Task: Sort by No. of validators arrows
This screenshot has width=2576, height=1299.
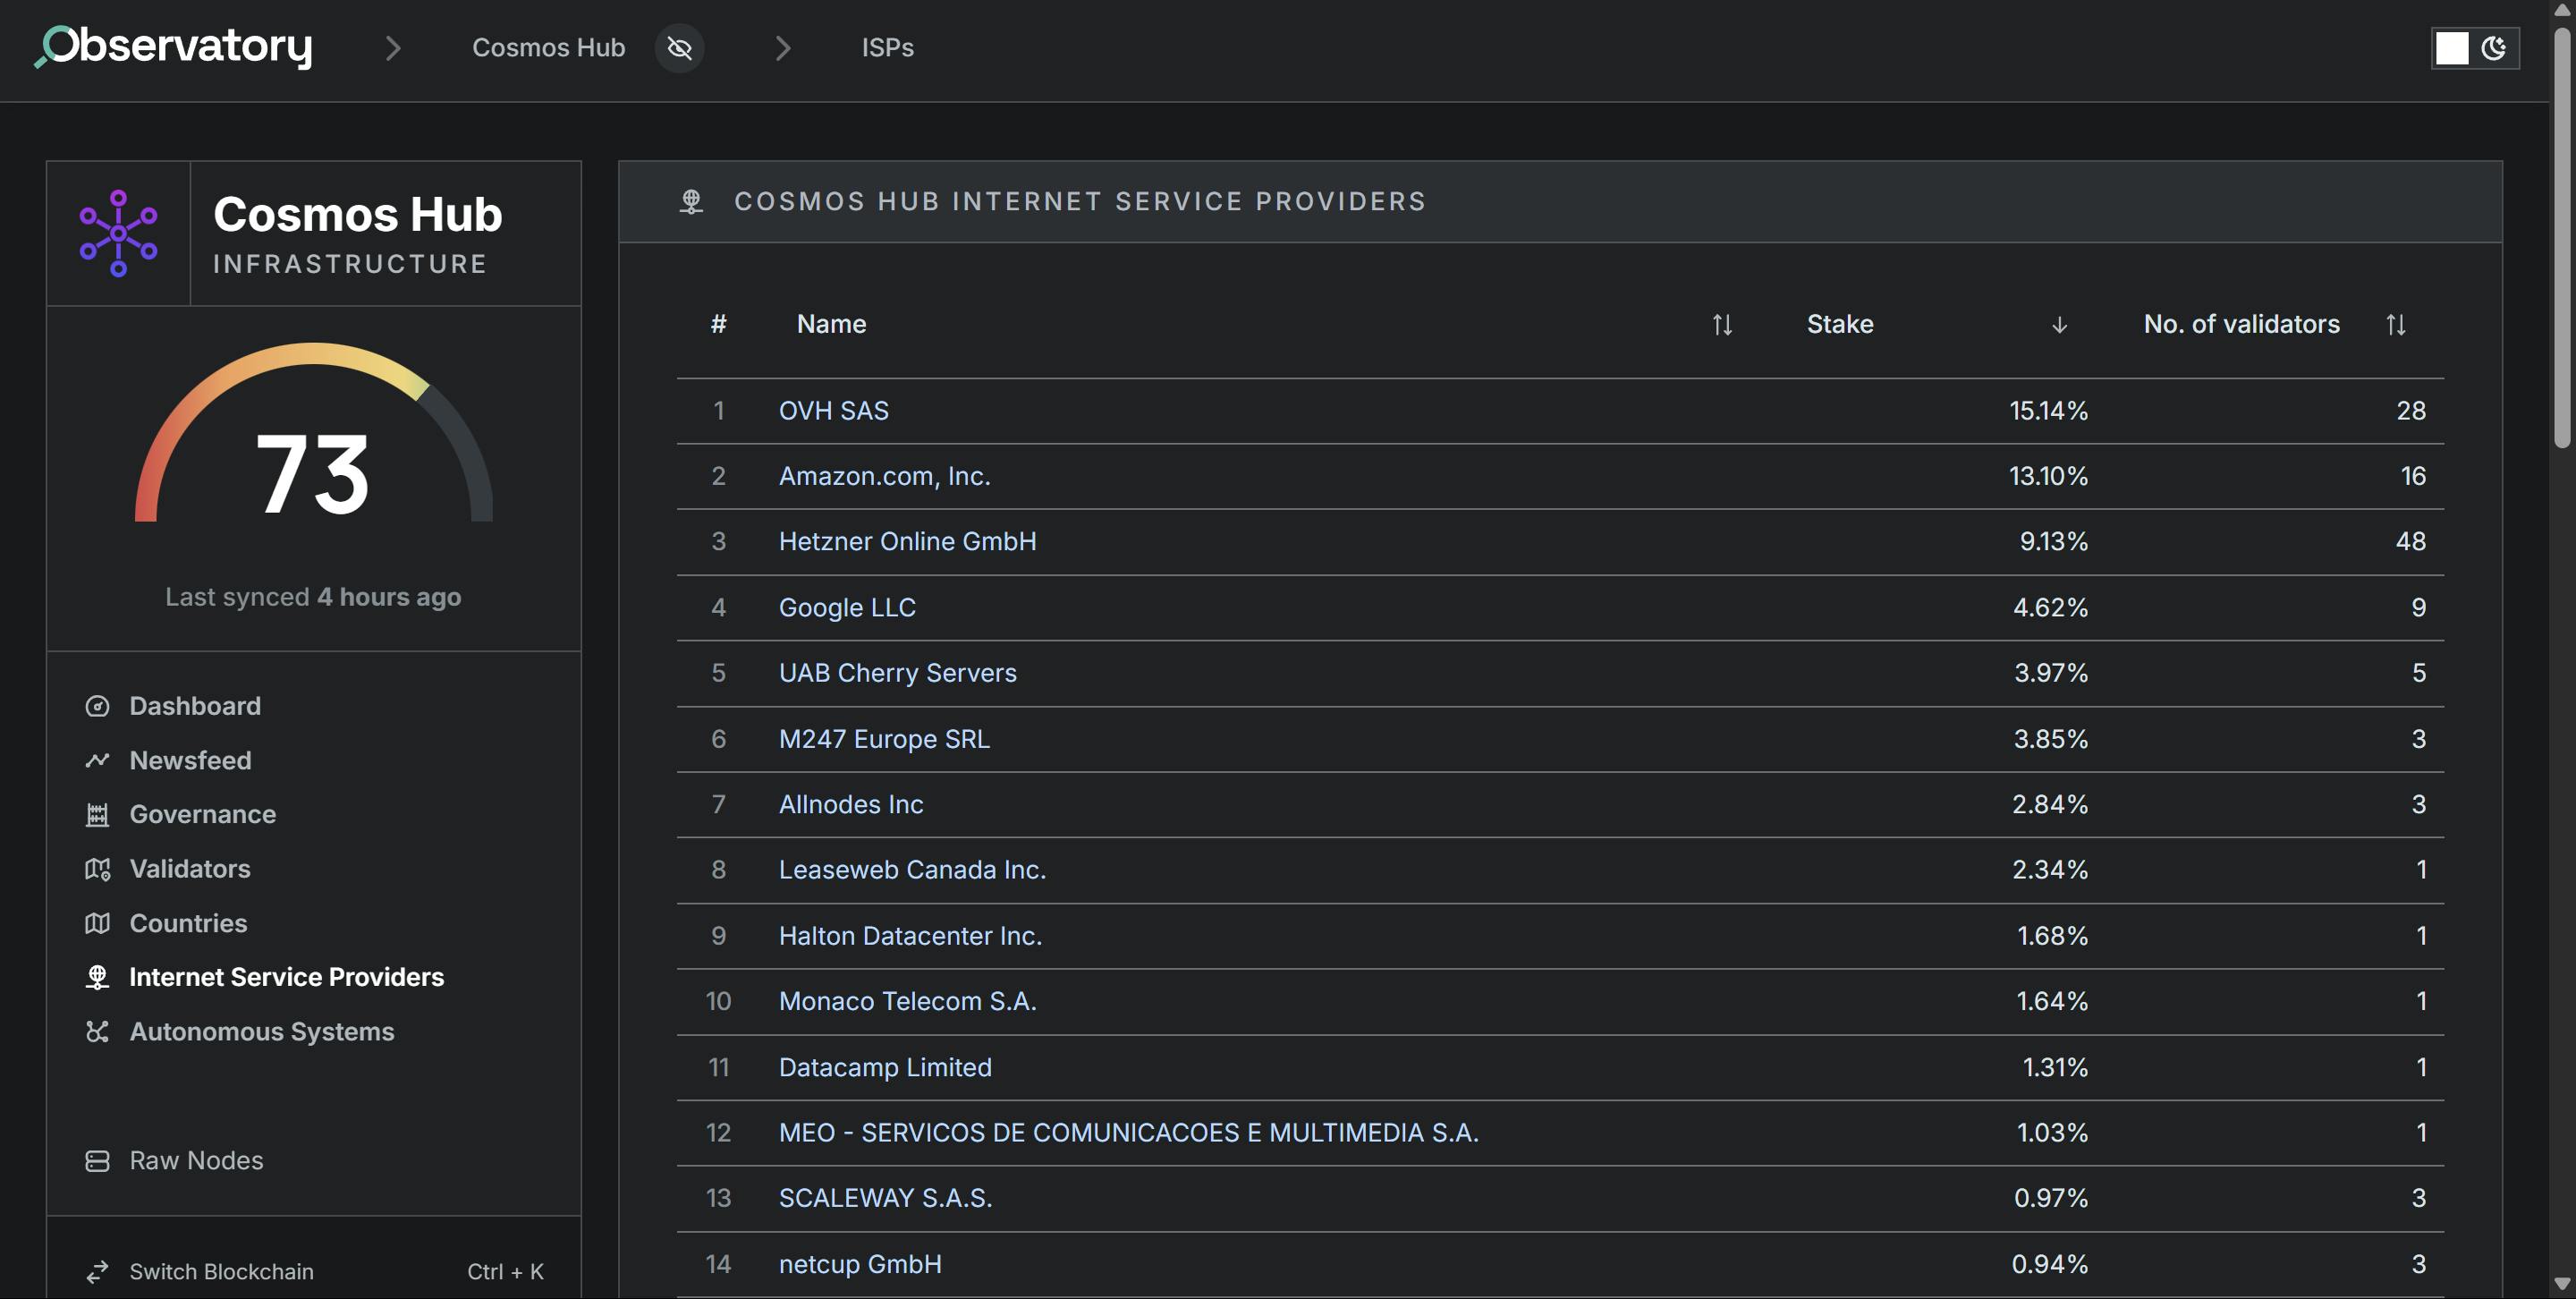Action: point(2395,324)
